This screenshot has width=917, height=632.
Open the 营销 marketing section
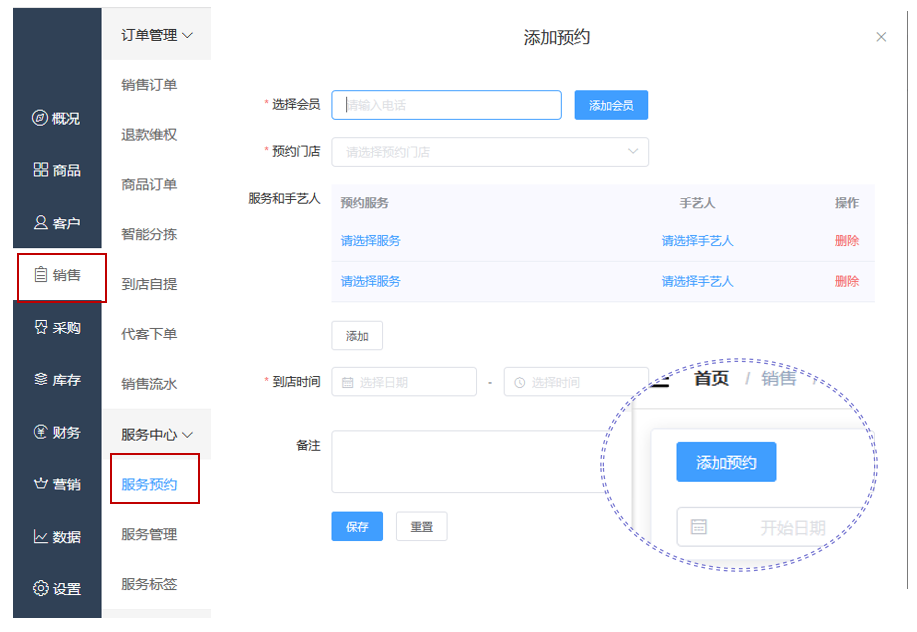click(57, 484)
